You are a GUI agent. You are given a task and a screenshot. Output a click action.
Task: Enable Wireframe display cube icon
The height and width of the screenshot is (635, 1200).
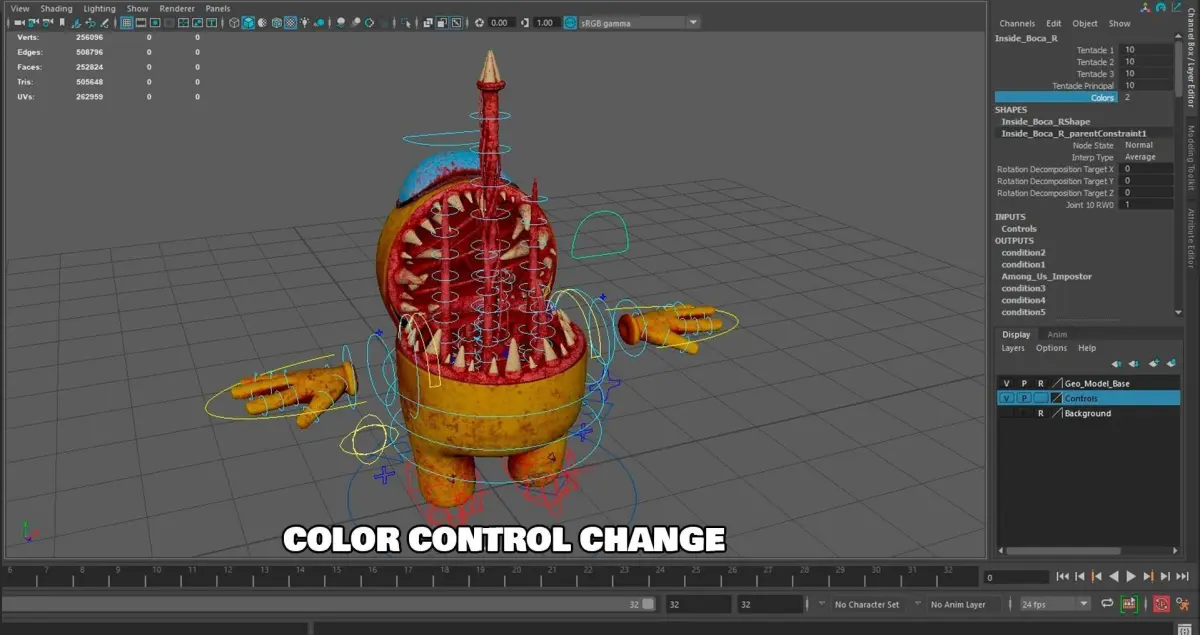coord(234,22)
